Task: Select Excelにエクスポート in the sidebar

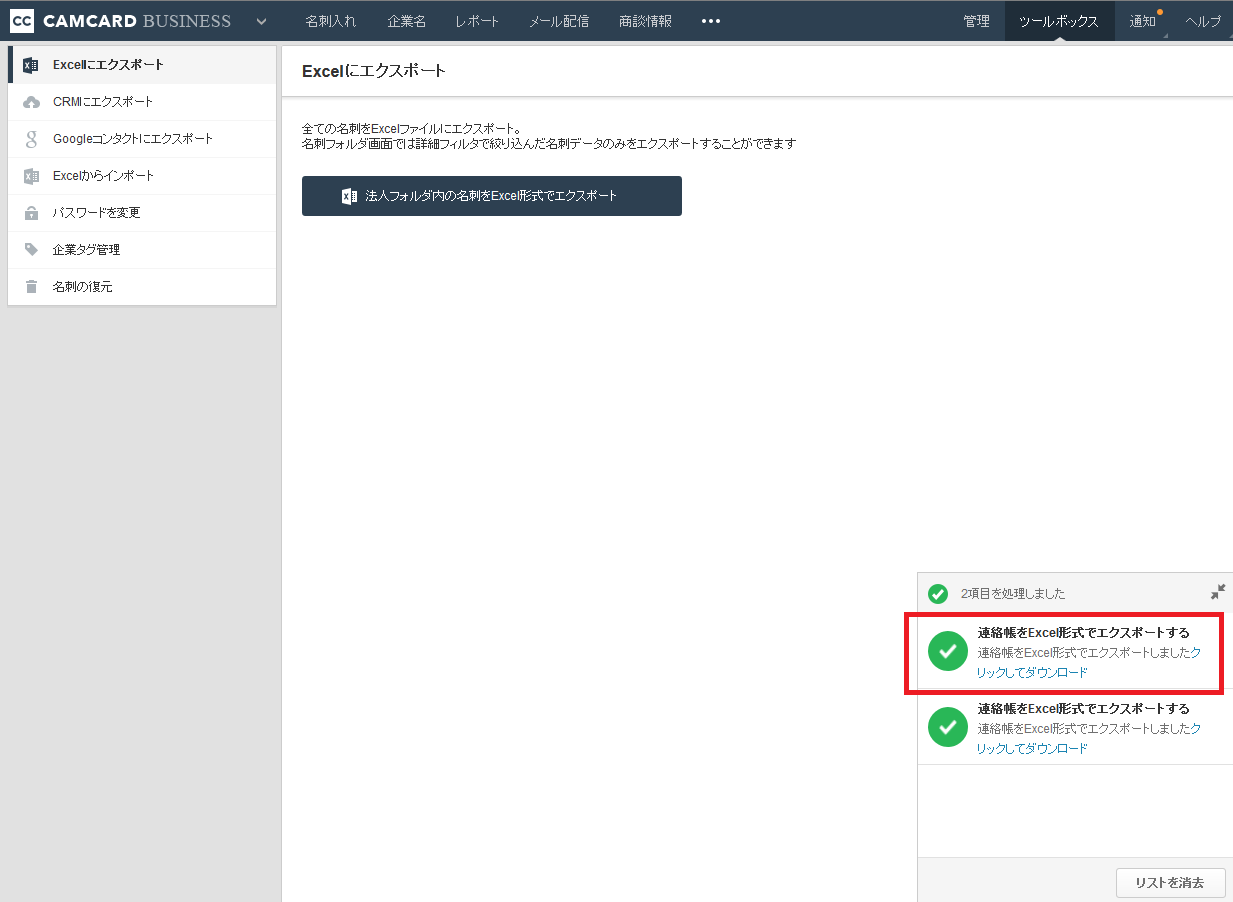Action: click(142, 65)
